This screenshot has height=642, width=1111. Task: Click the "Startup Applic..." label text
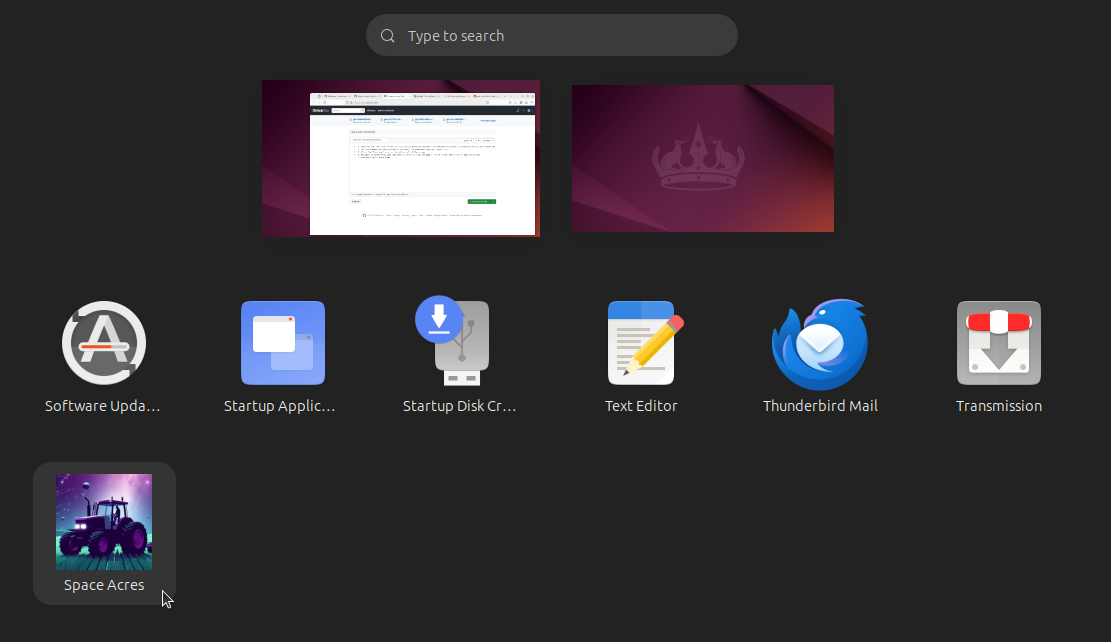click(280, 406)
